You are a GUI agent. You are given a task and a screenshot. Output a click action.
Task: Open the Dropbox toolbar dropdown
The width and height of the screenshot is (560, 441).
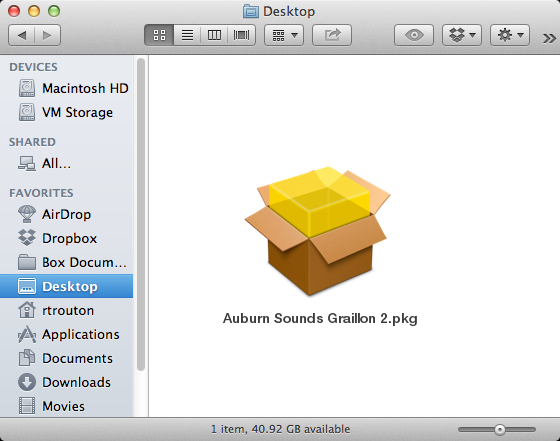point(462,35)
